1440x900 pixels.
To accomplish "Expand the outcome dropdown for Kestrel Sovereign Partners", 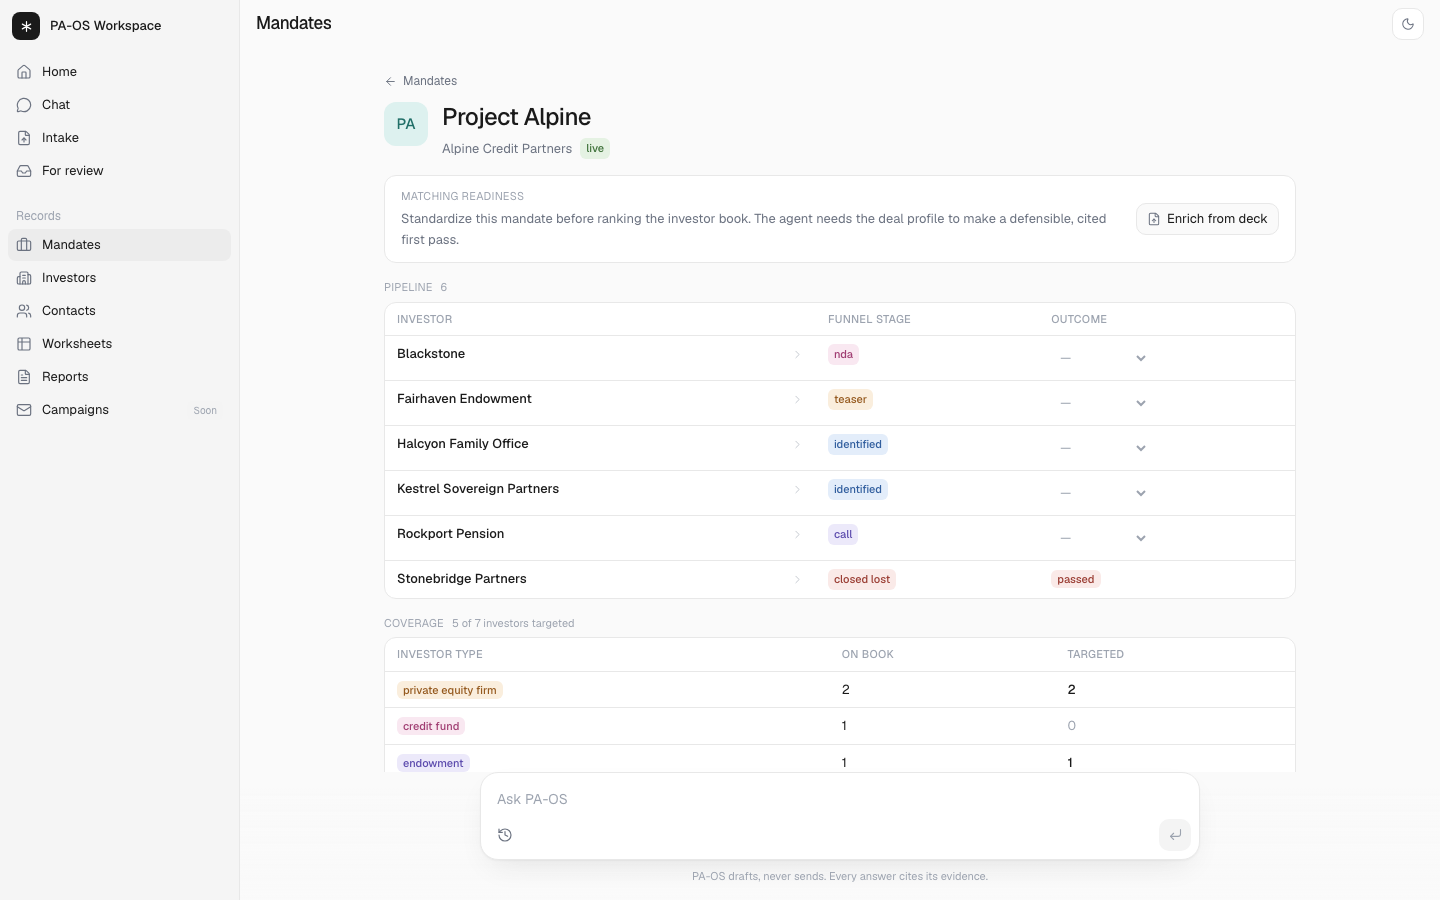I will click(x=1103, y=493).
